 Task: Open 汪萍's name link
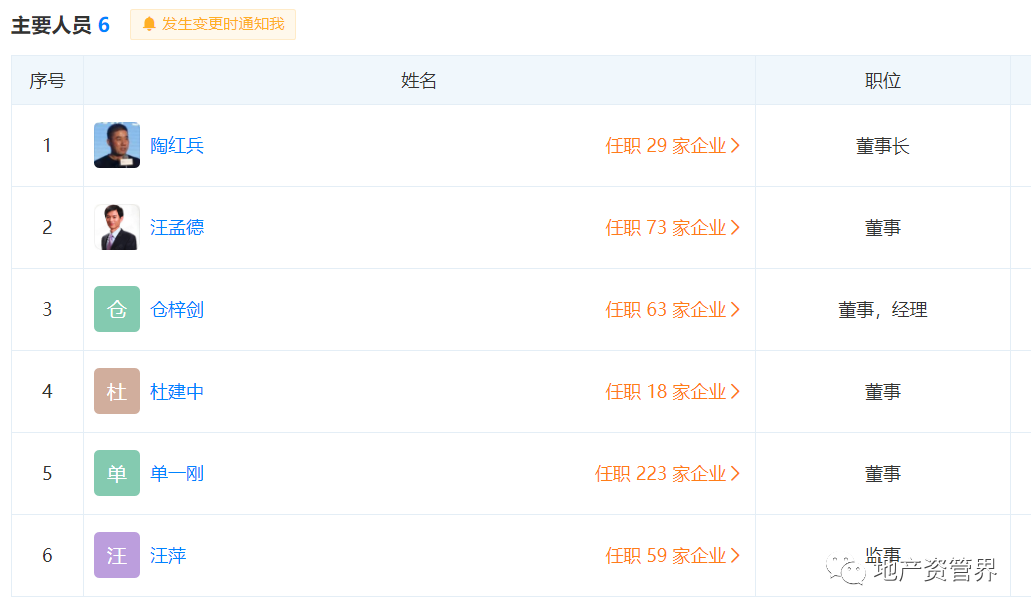pos(168,556)
